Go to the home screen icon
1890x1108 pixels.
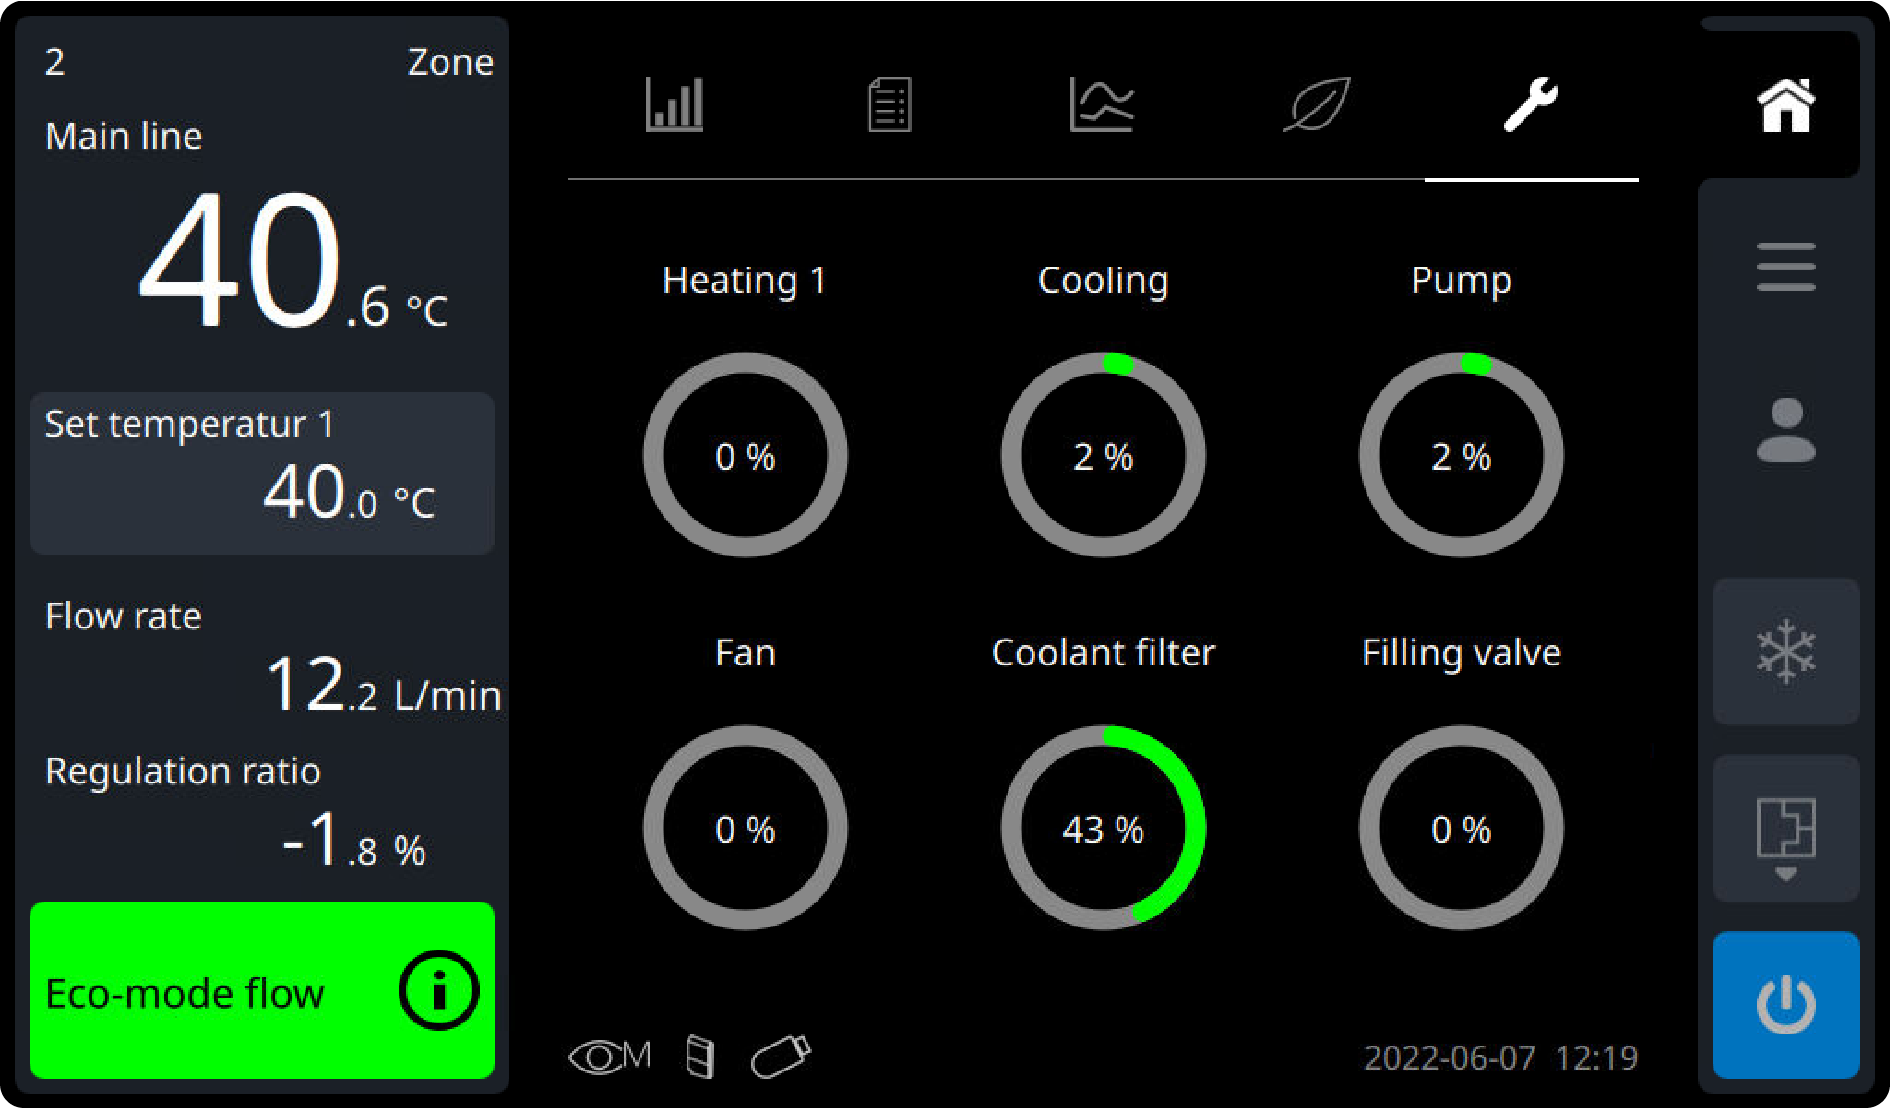(1785, 105)
